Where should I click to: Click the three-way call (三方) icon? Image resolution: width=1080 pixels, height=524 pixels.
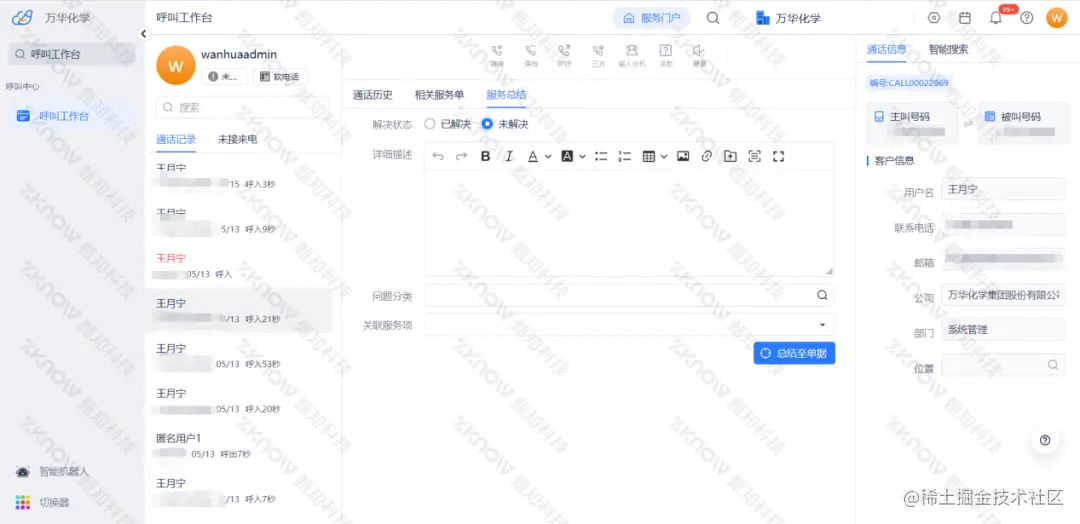click(x=598, y=50)
